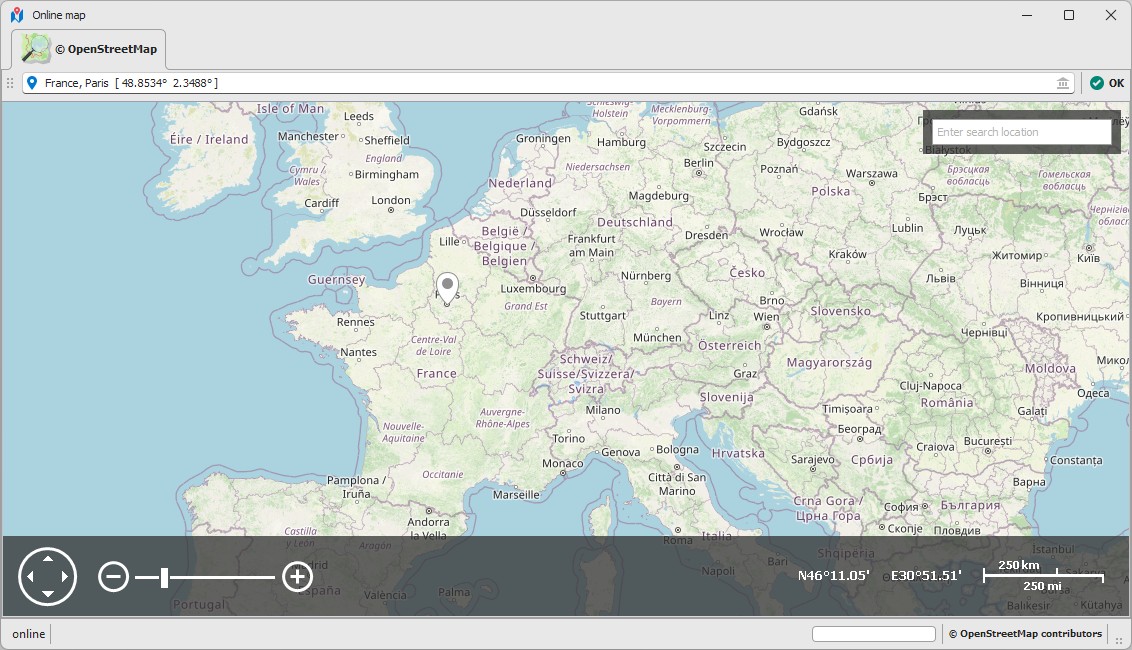Pan the map left with the left arrow
Viewport: 1132px width, 650px height.
(30, 576)
